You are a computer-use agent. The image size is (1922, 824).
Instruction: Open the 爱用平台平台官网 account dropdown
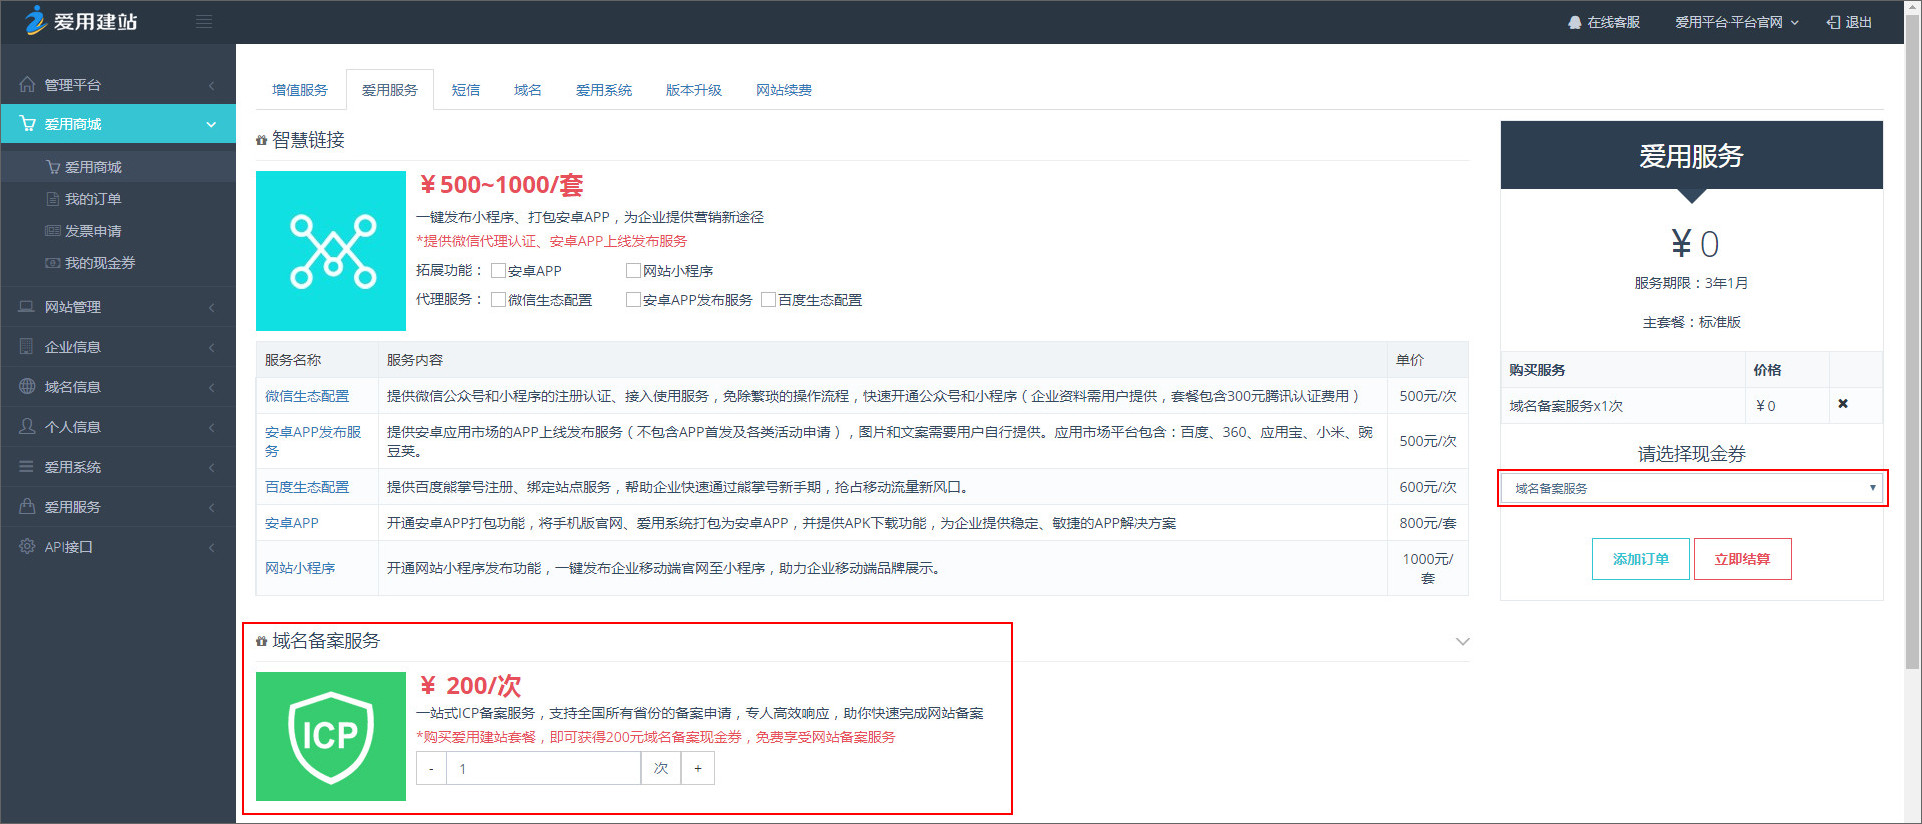click(1737, 22)
